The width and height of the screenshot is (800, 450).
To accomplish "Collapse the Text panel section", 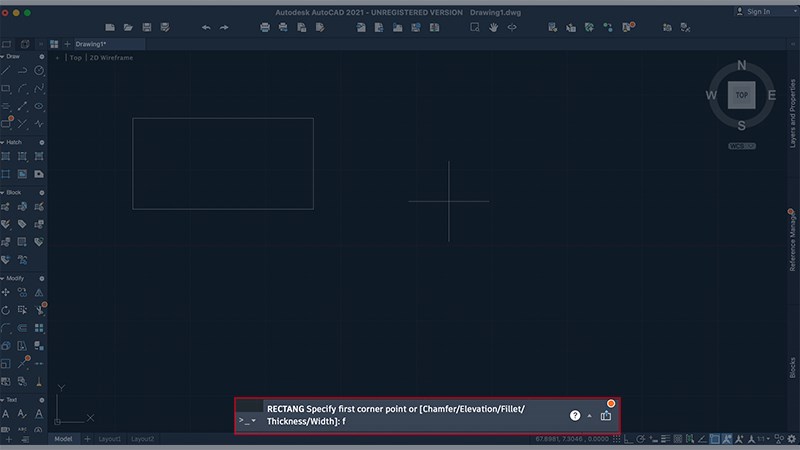I will [3, 400].
